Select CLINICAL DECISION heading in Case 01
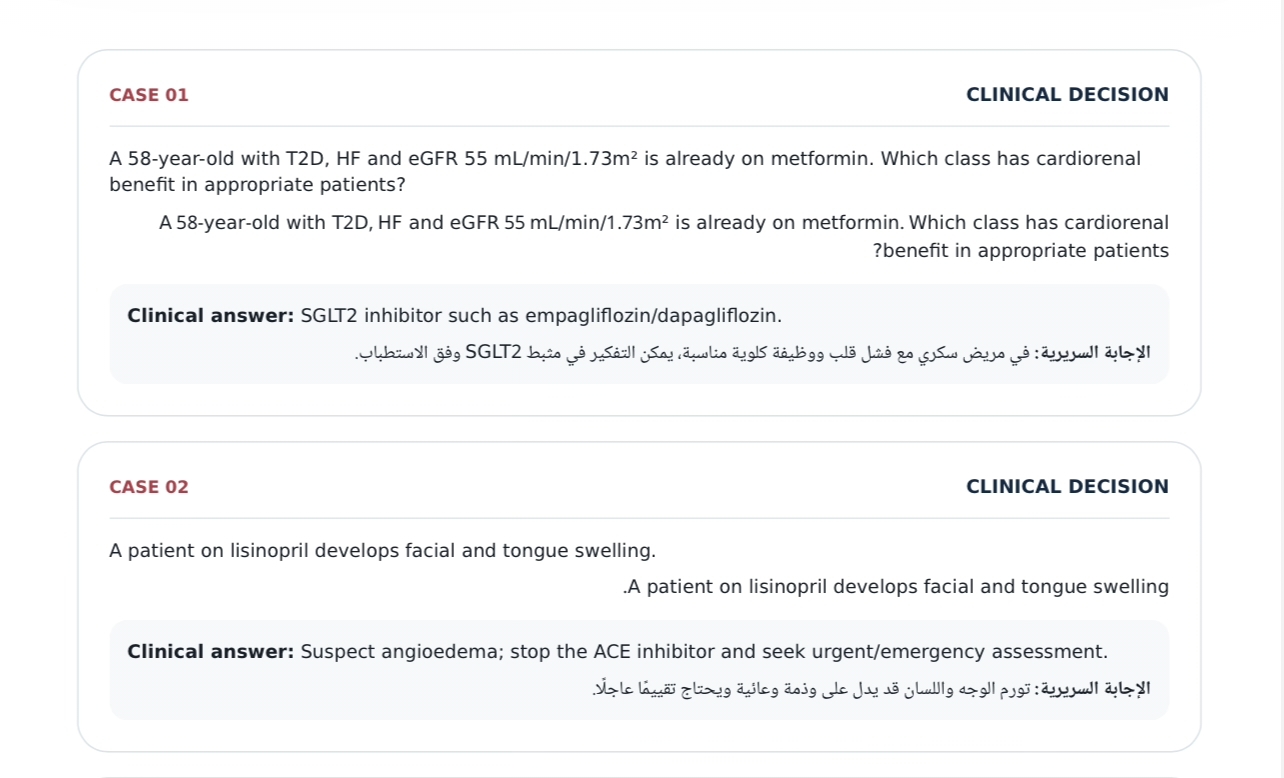The image size is (1284, 778). point(1067,95)
